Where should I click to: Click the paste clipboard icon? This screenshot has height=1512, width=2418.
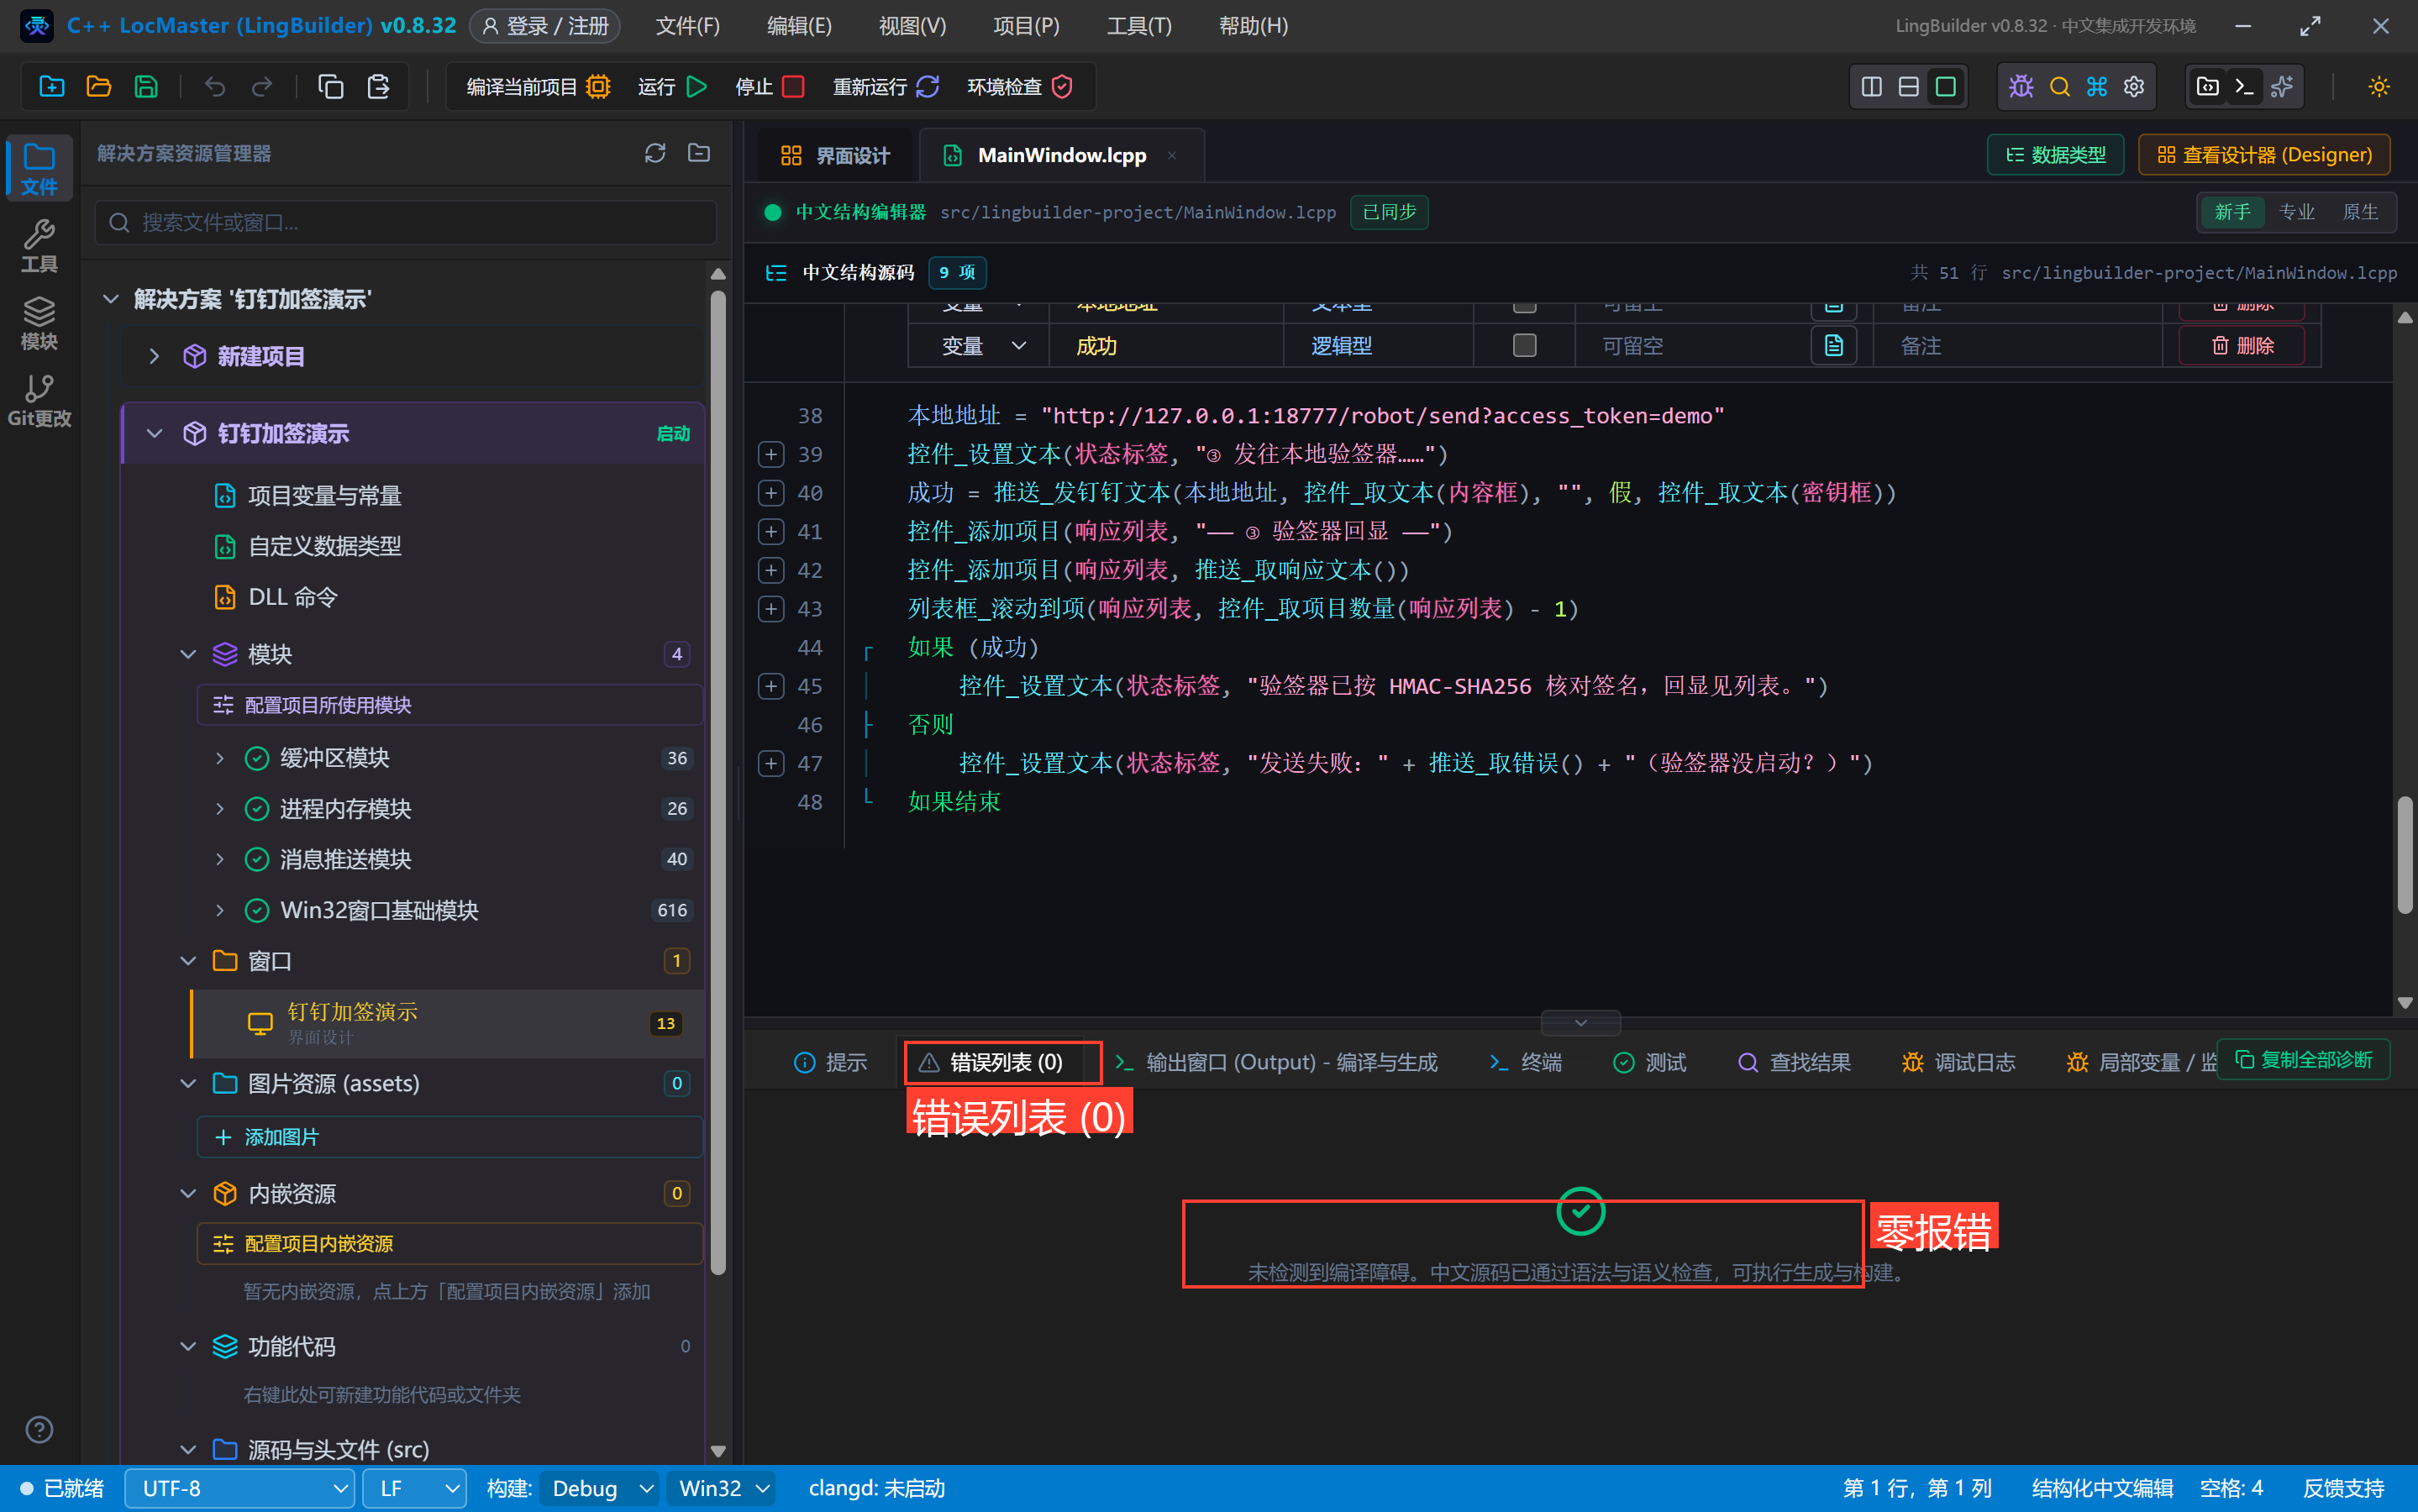tap(378, 87)
